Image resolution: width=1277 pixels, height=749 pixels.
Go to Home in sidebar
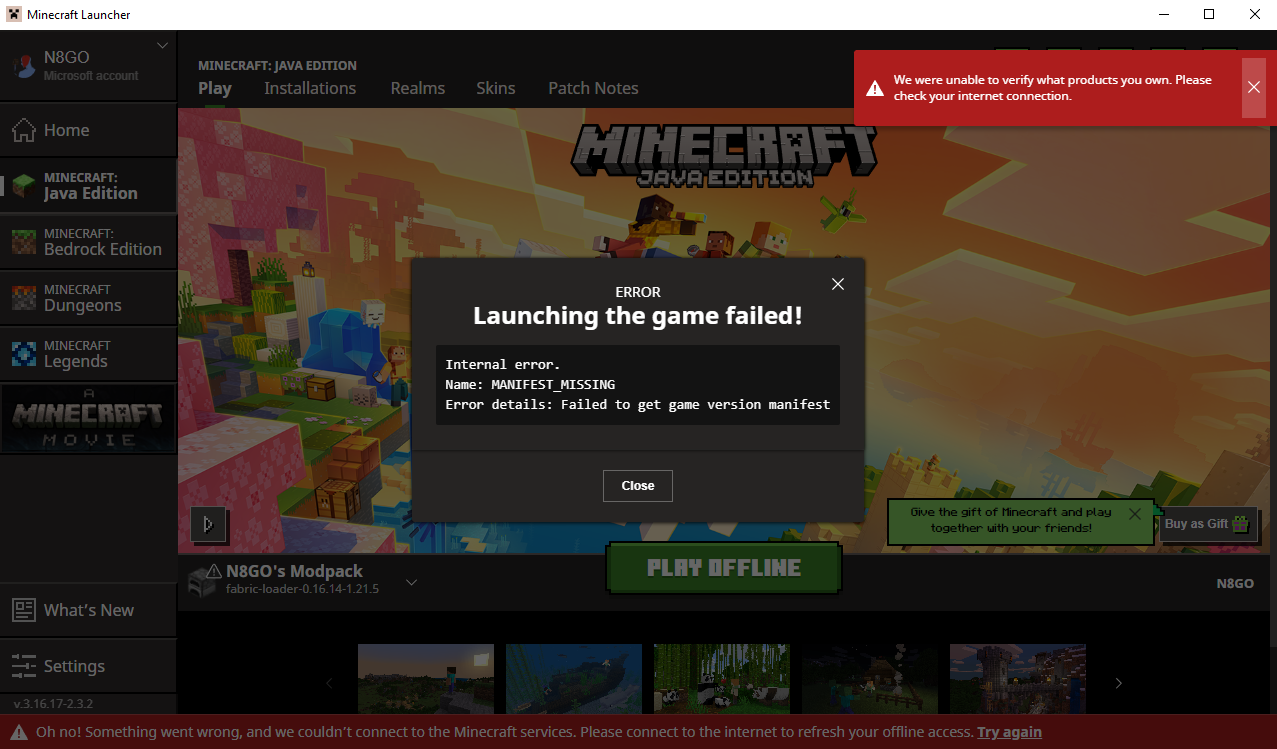point(88,130)
